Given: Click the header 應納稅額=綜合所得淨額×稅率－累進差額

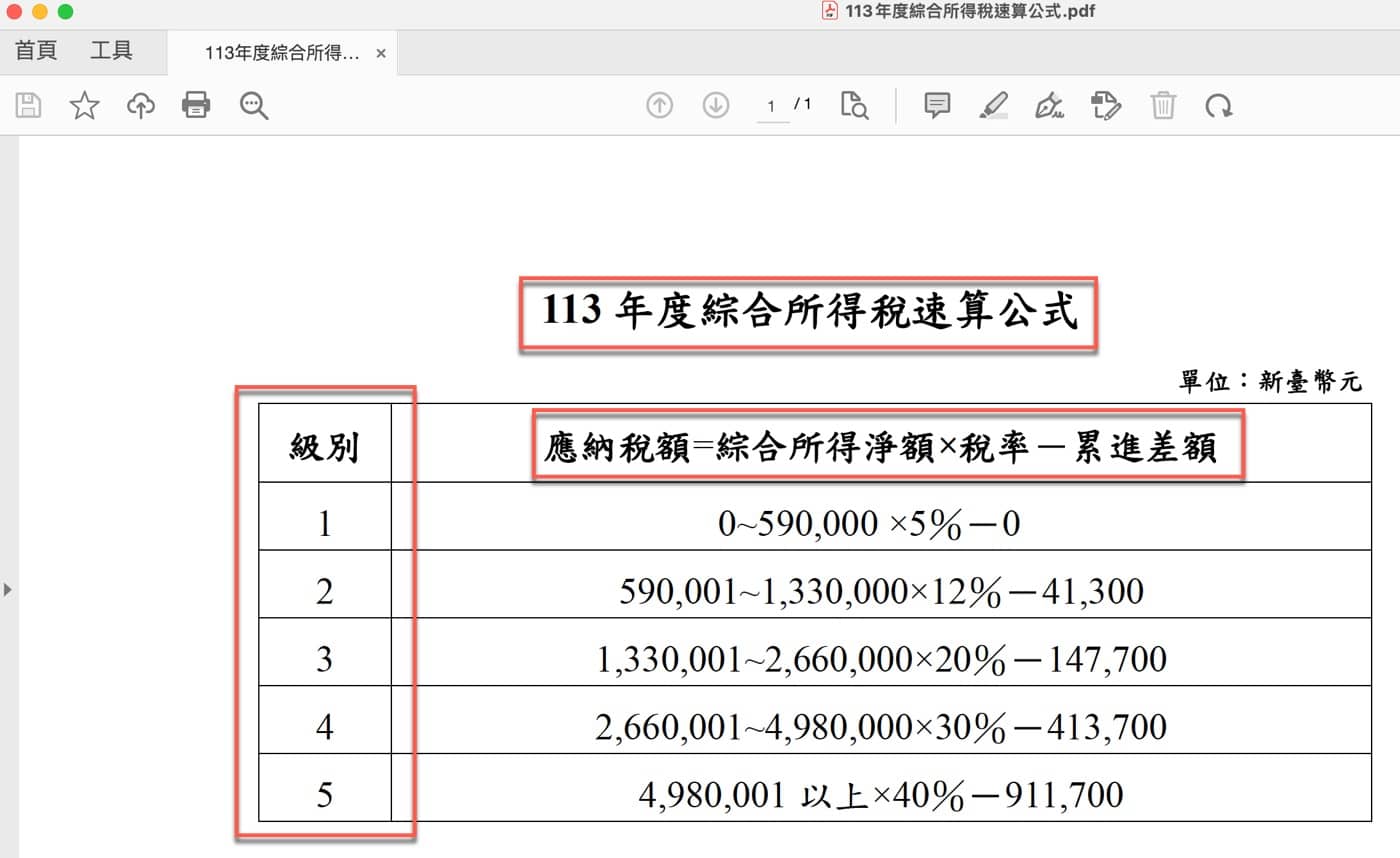Looking at the screenshot, I should coord(881,448).
